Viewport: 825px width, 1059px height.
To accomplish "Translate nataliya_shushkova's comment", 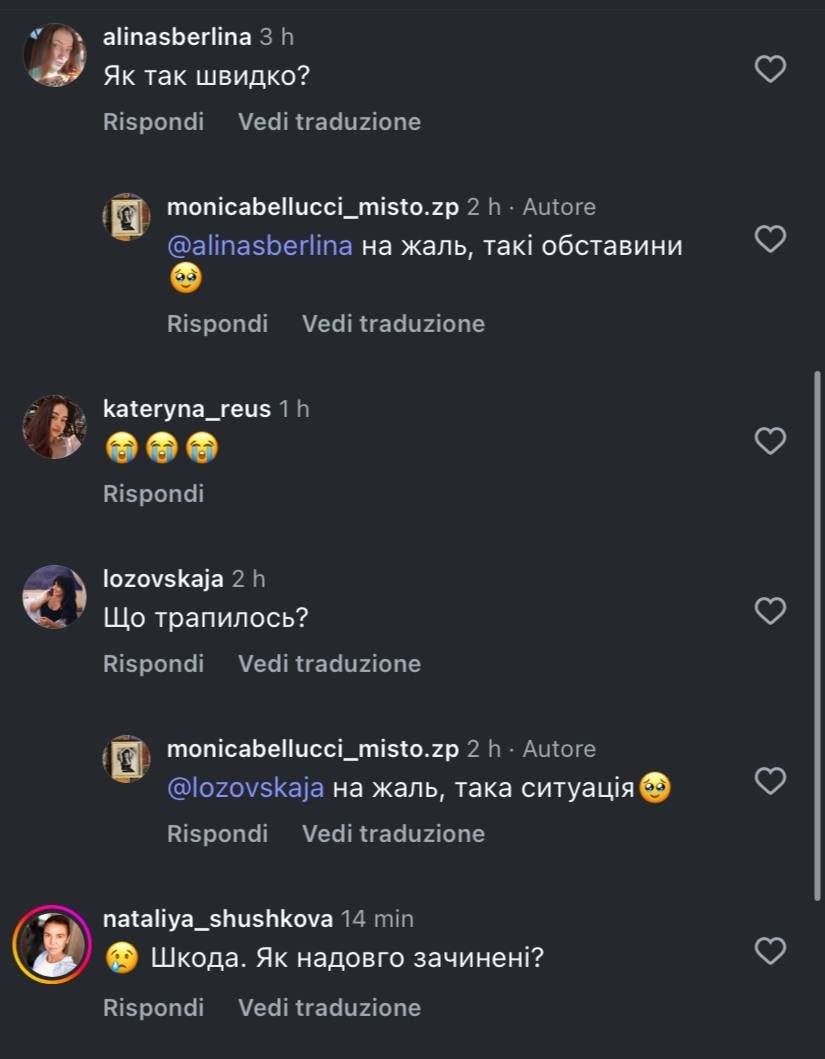I will (329, 1008).
